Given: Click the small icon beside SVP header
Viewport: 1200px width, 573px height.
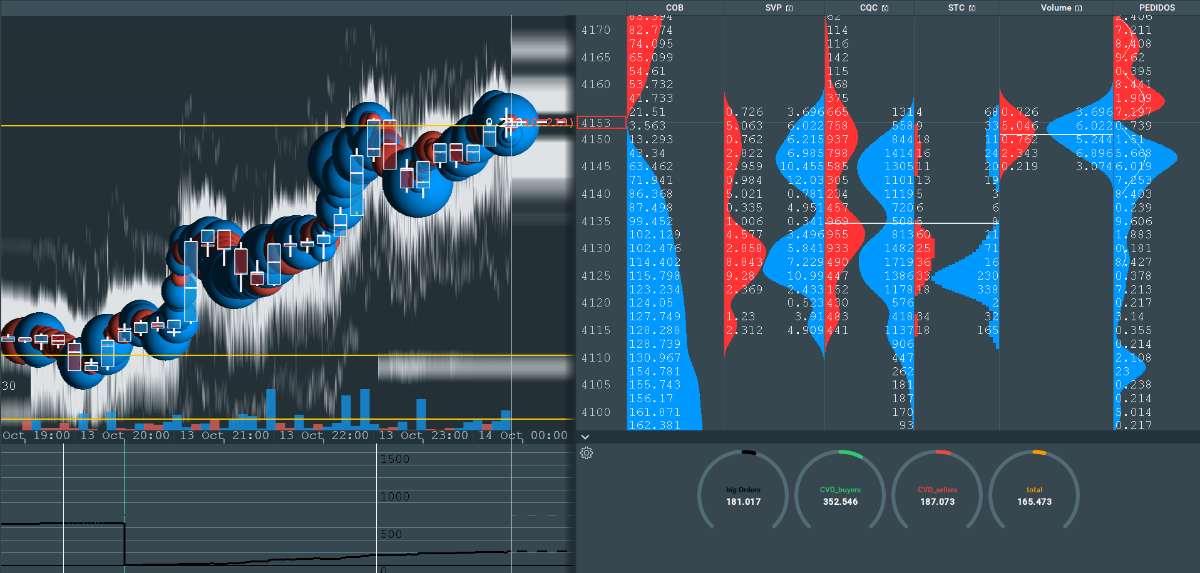Looking at the screenshot, I should 790,8.
